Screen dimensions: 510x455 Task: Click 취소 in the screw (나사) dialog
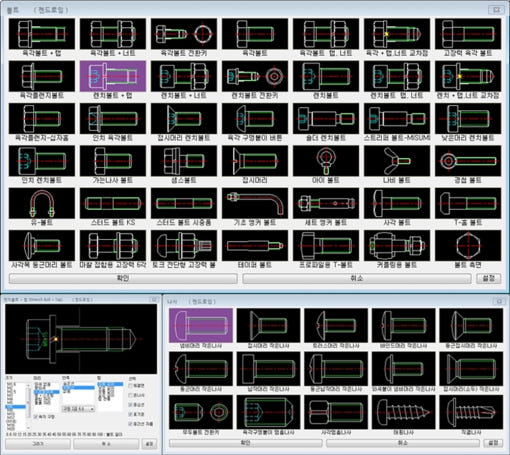coord(403,443)
